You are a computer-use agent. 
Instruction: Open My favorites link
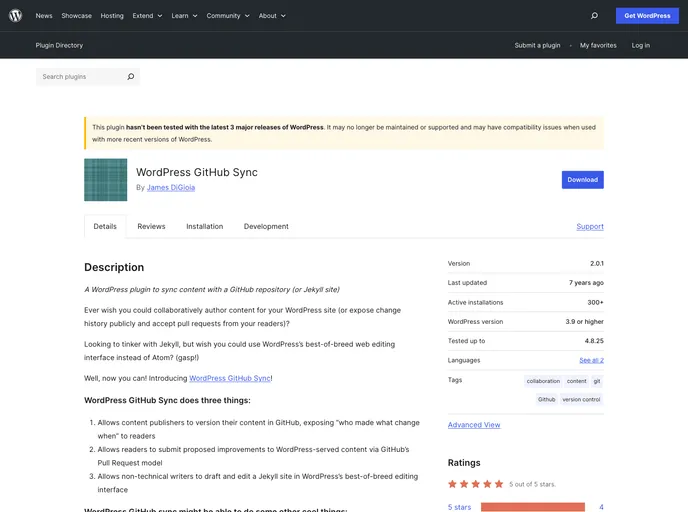pyautogui.click(x=598, y=45)
